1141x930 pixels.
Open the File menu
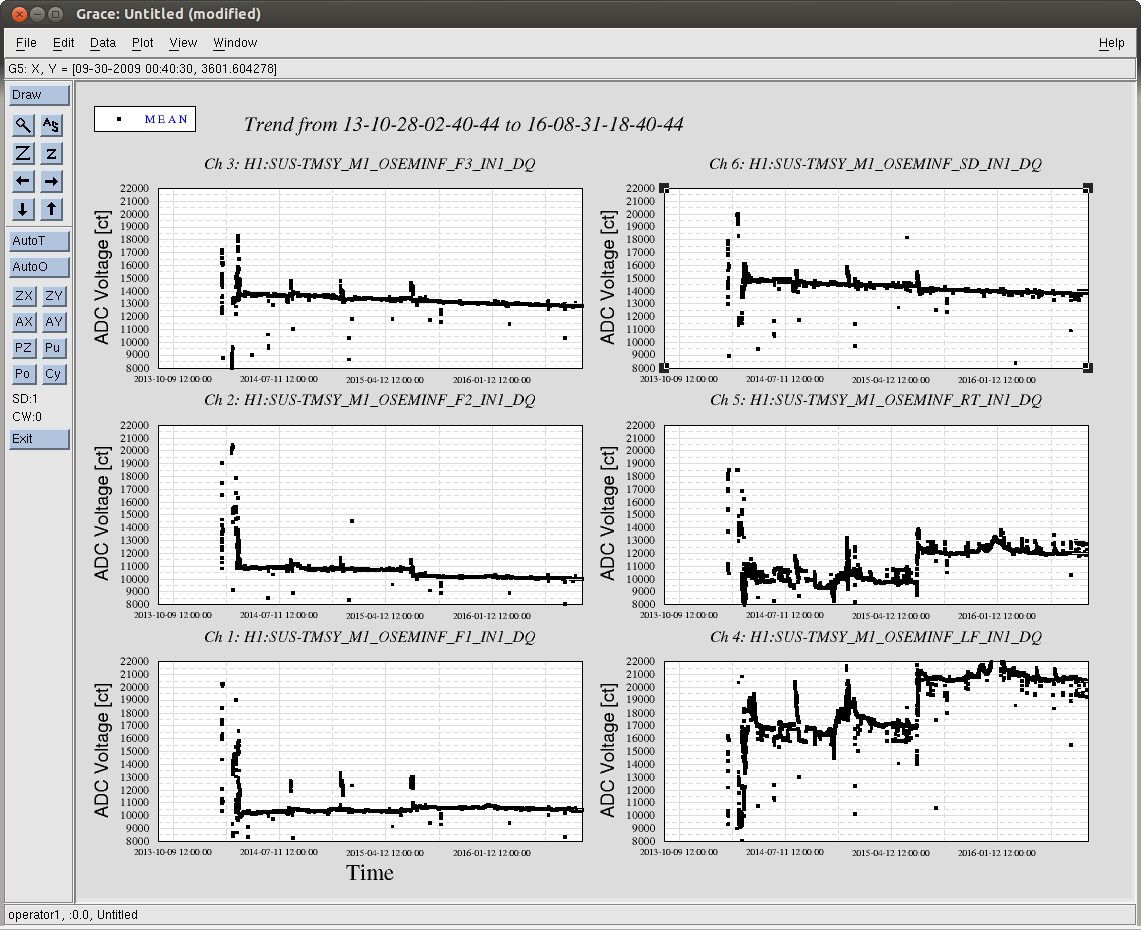26,43
